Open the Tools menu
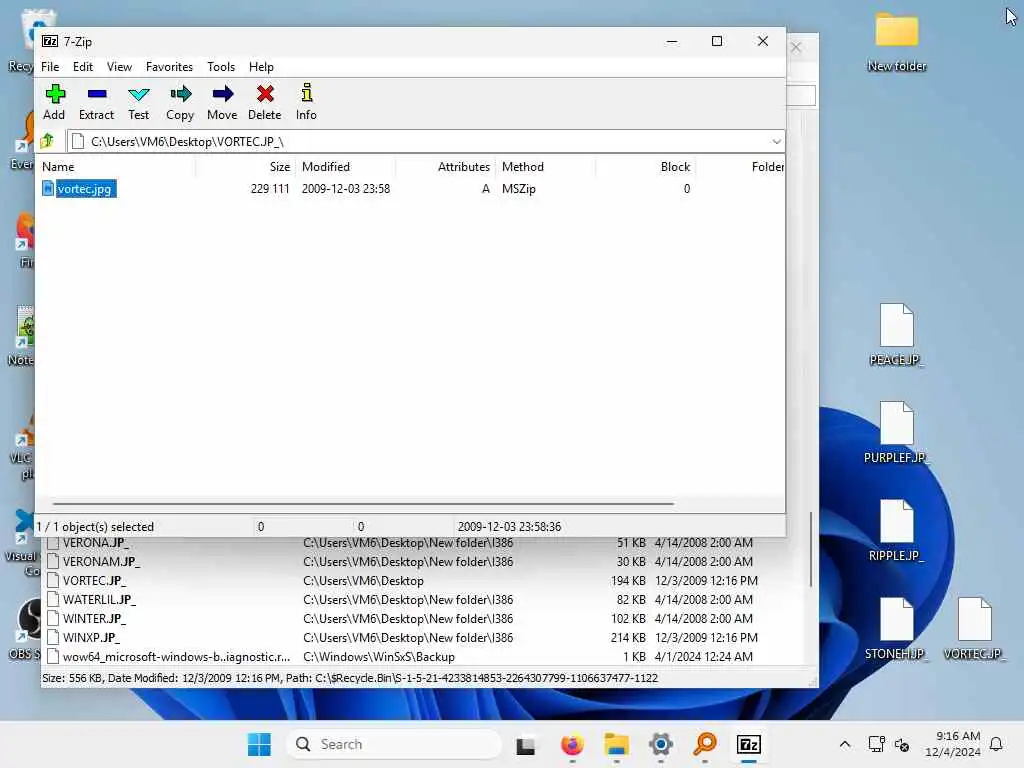This screenshot has width=1024, height=768. point(221,67)
